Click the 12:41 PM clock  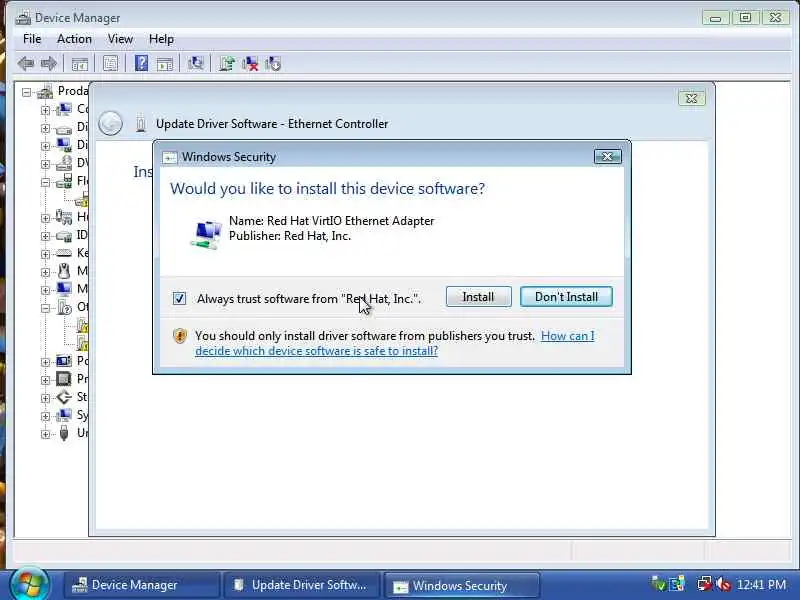point(762,585)
